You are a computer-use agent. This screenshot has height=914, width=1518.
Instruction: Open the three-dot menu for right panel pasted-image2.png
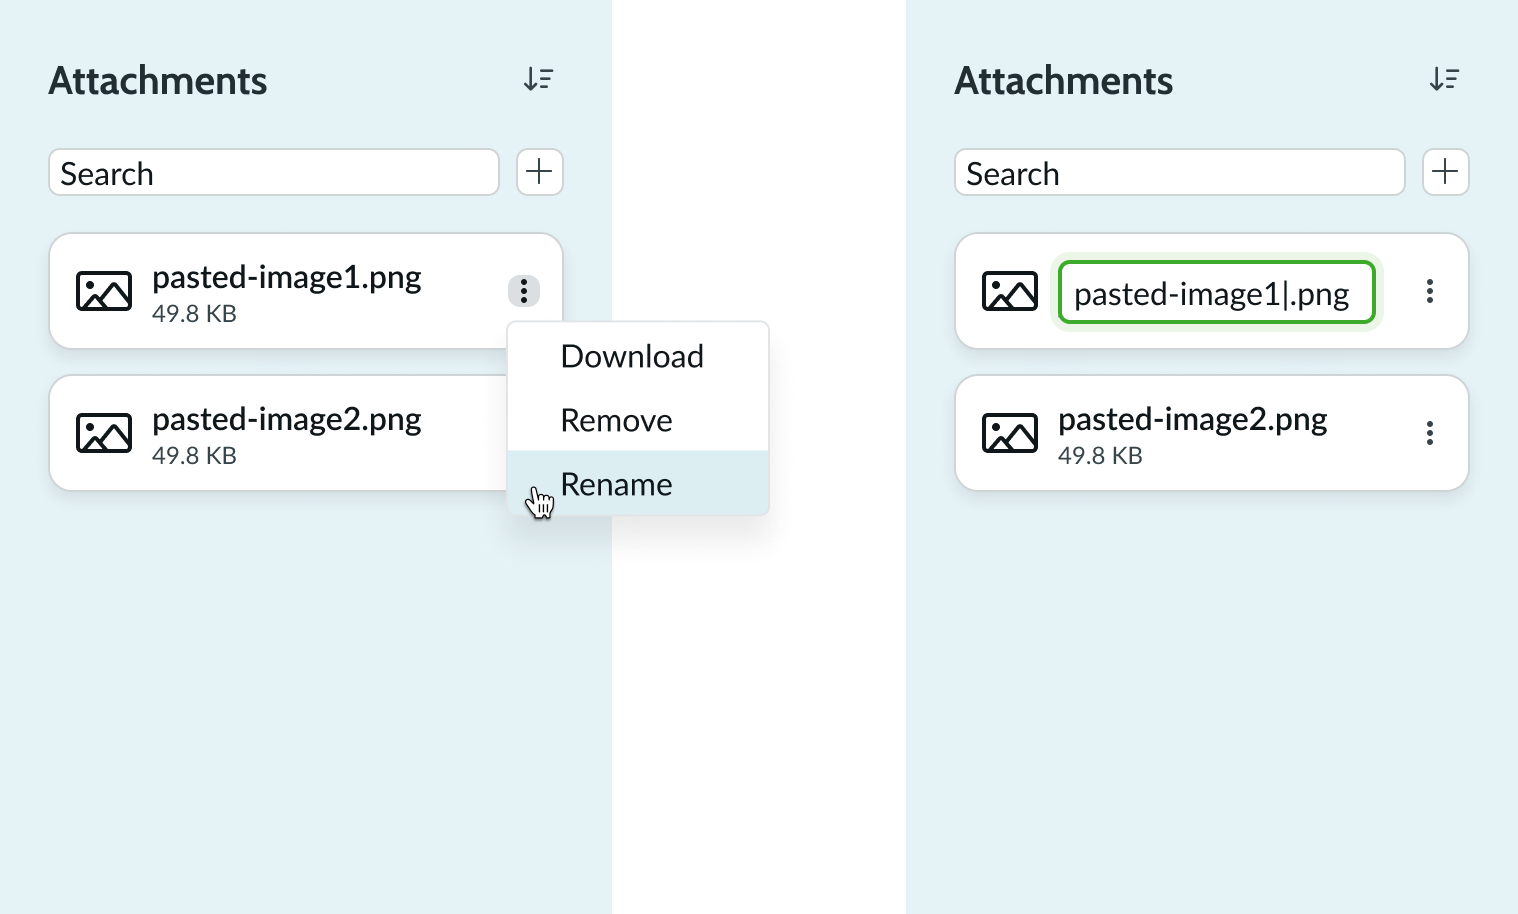coord(1430,433)
